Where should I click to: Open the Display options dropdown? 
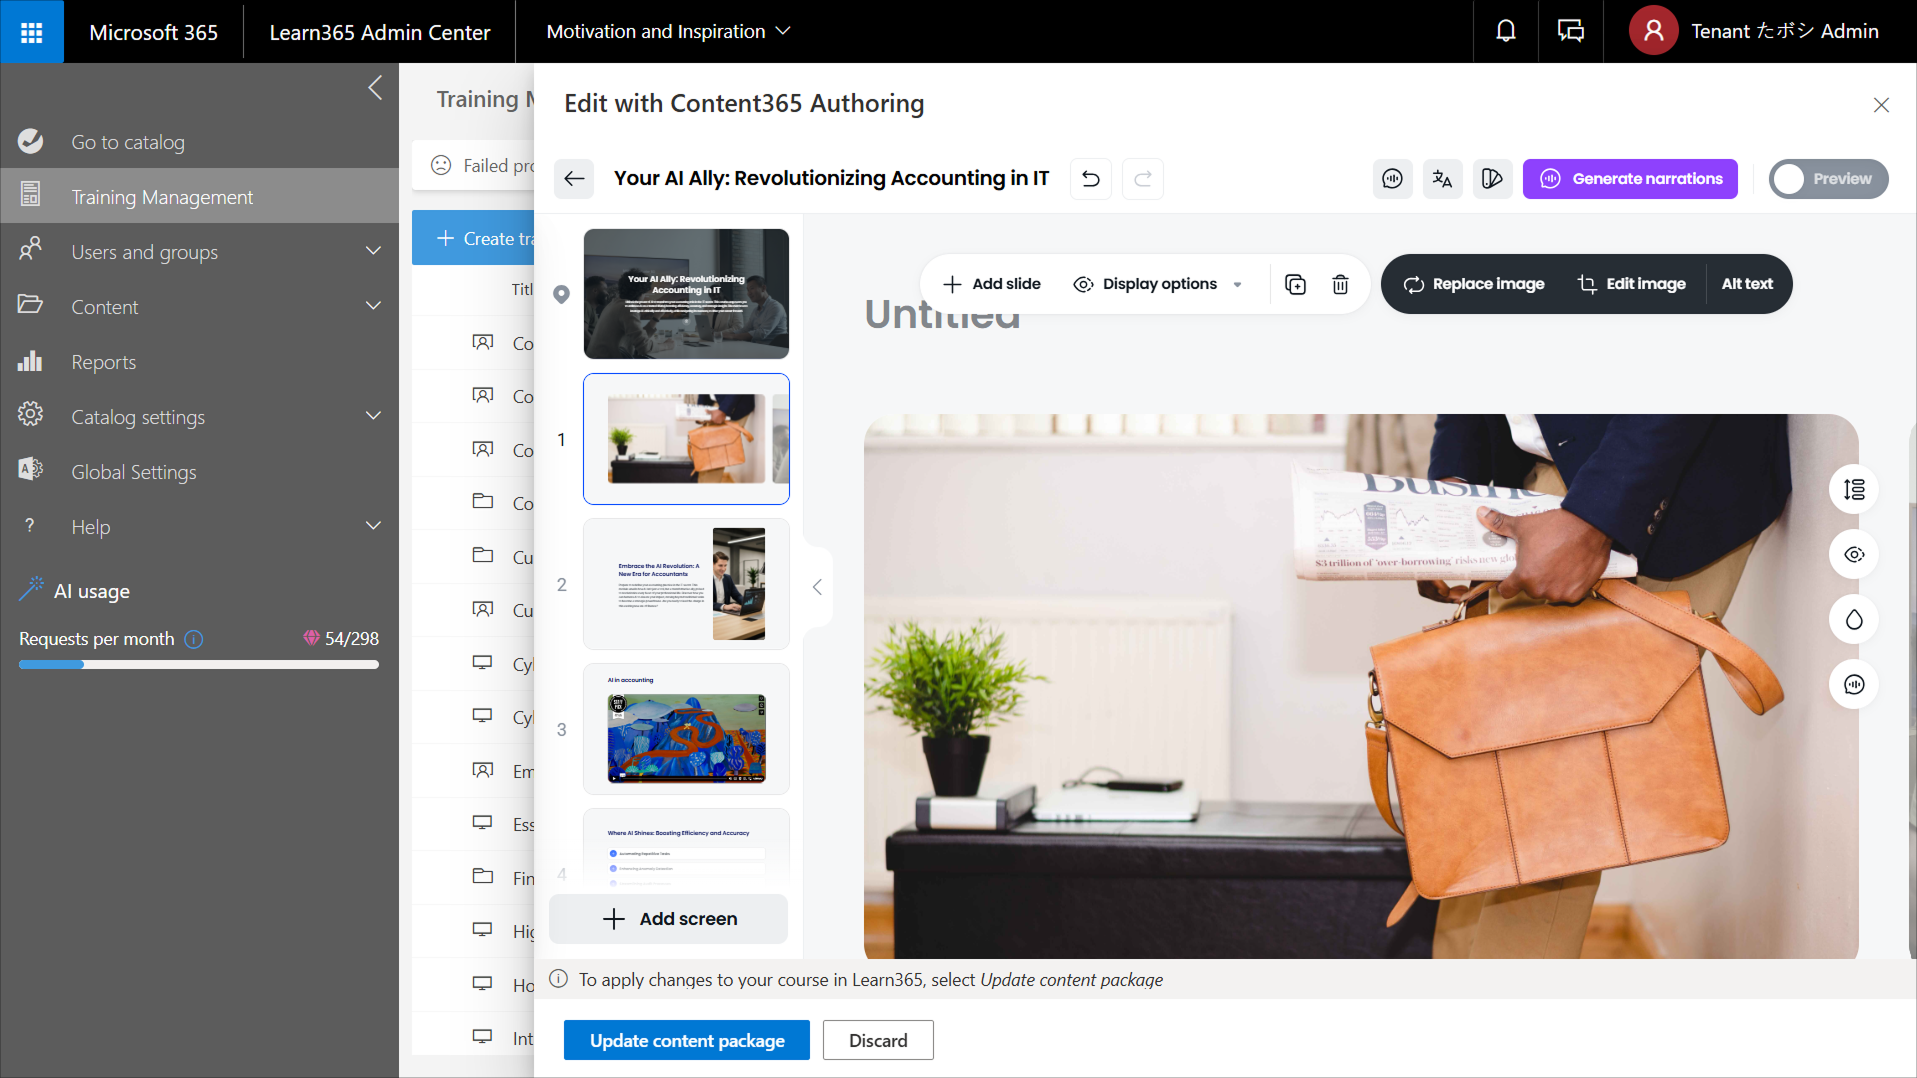[x=1158, y=285]
